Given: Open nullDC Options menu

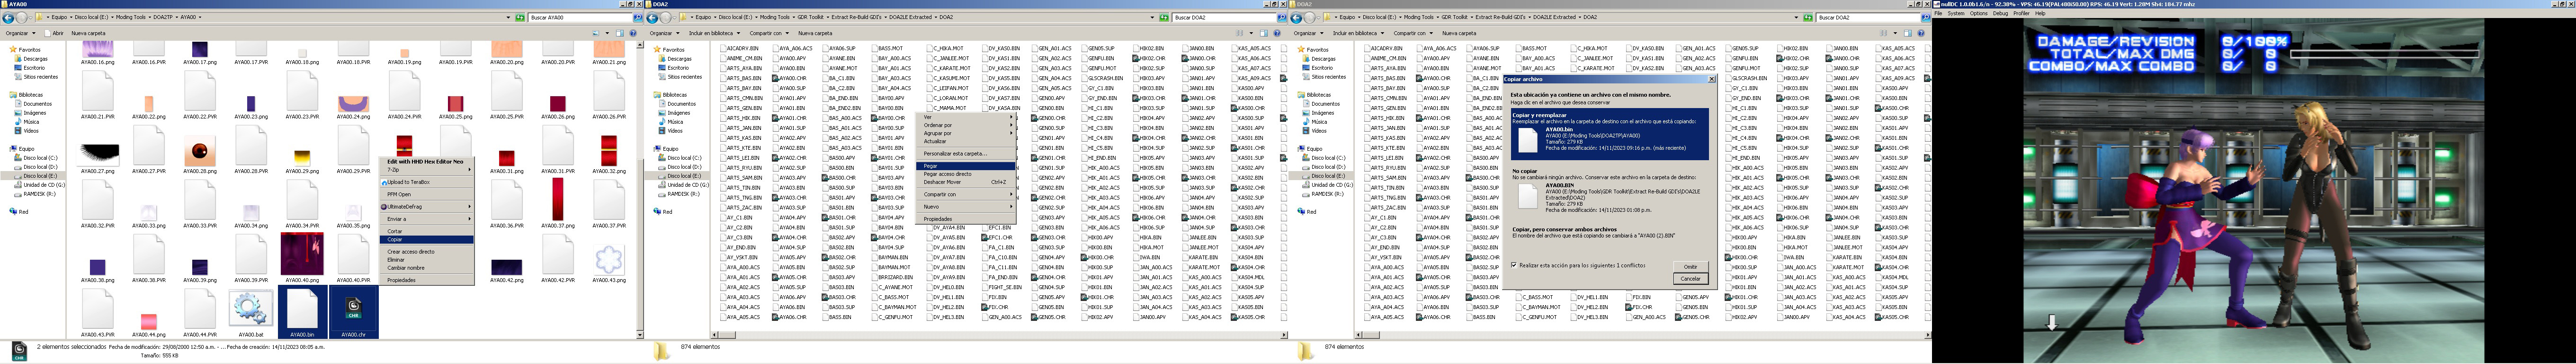Looking at the screenshot, I should point(1978,13).
